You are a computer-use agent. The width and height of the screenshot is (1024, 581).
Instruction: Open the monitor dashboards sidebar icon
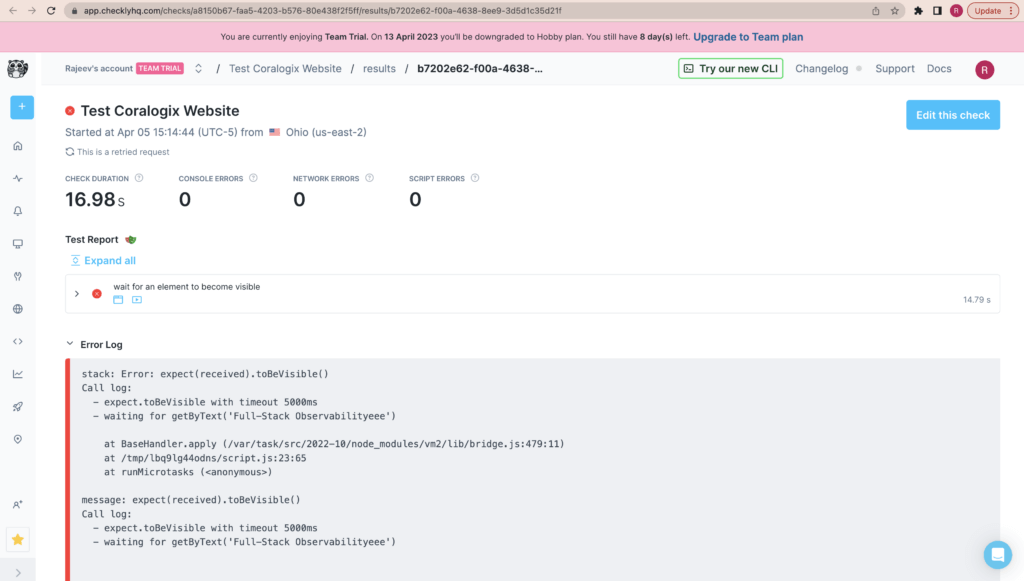tap(18, 243)
